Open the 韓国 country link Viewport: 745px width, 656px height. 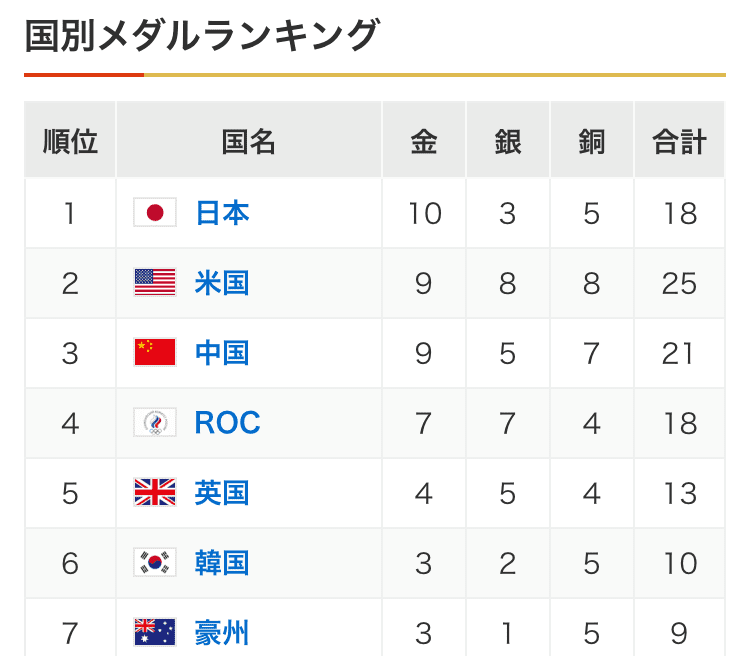tap(222, 563)
